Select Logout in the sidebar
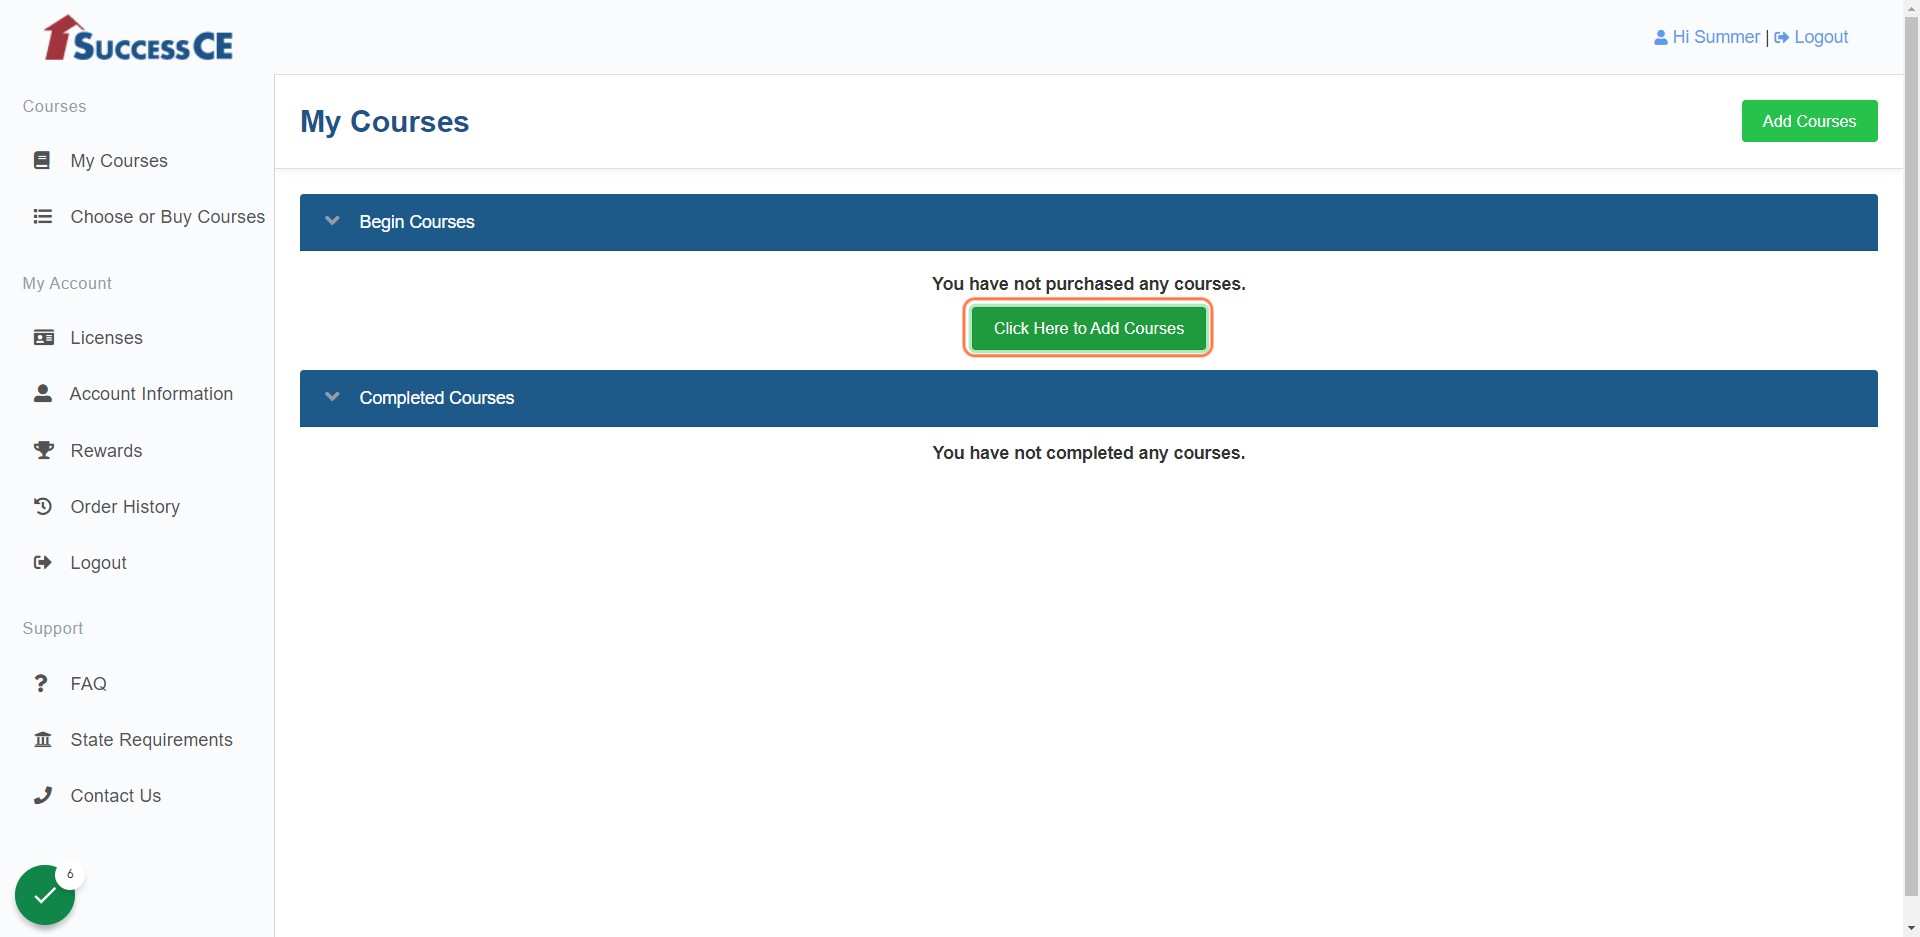The height and width of the screenshot is (937, 1920). (99, 562)
